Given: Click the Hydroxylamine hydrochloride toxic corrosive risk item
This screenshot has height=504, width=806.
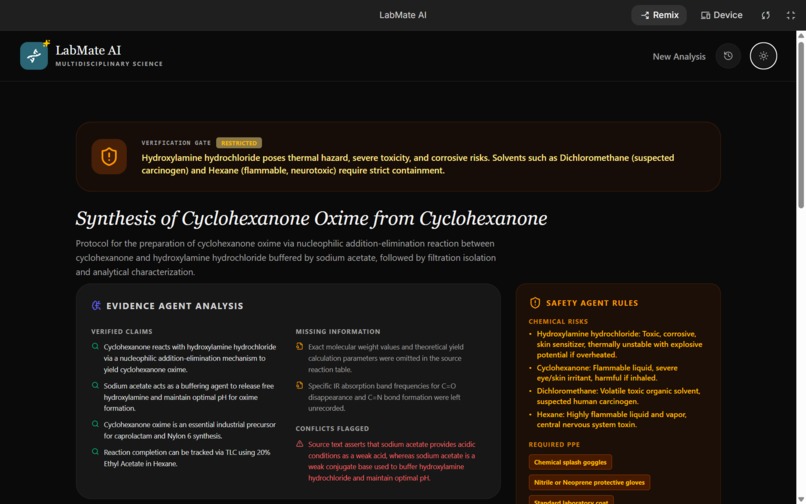Looking at the screenshot, I should click(x=619, y=344).
